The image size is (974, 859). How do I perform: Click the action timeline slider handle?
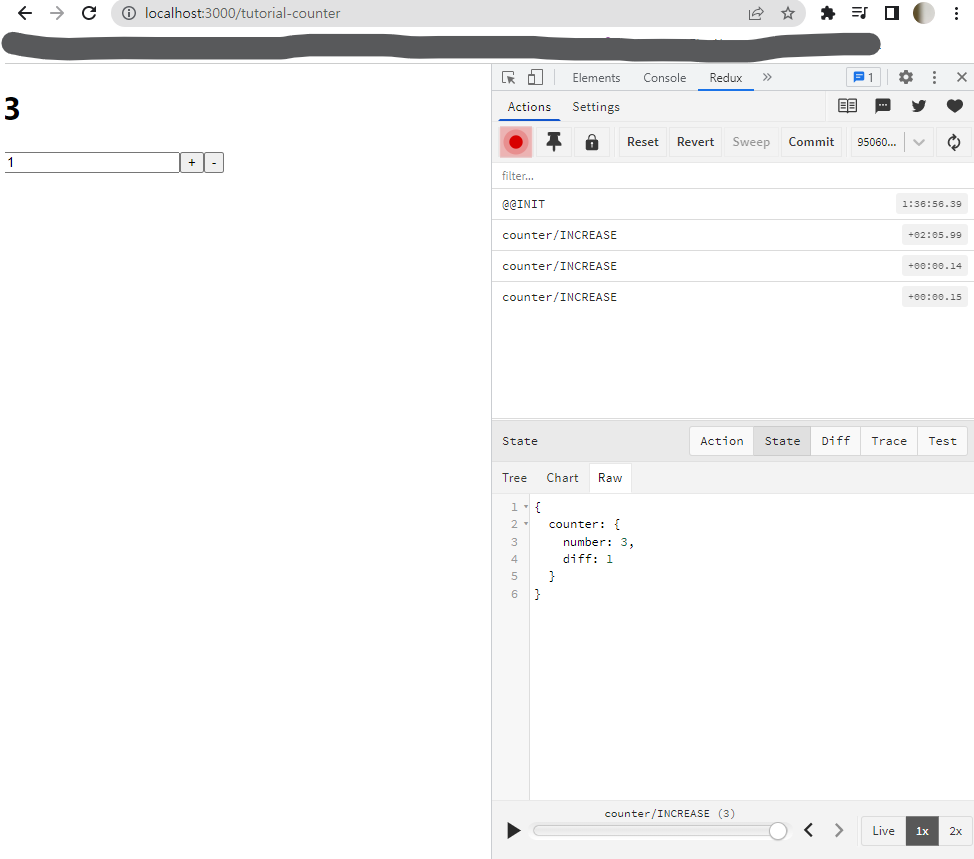[x=778, y=830]
